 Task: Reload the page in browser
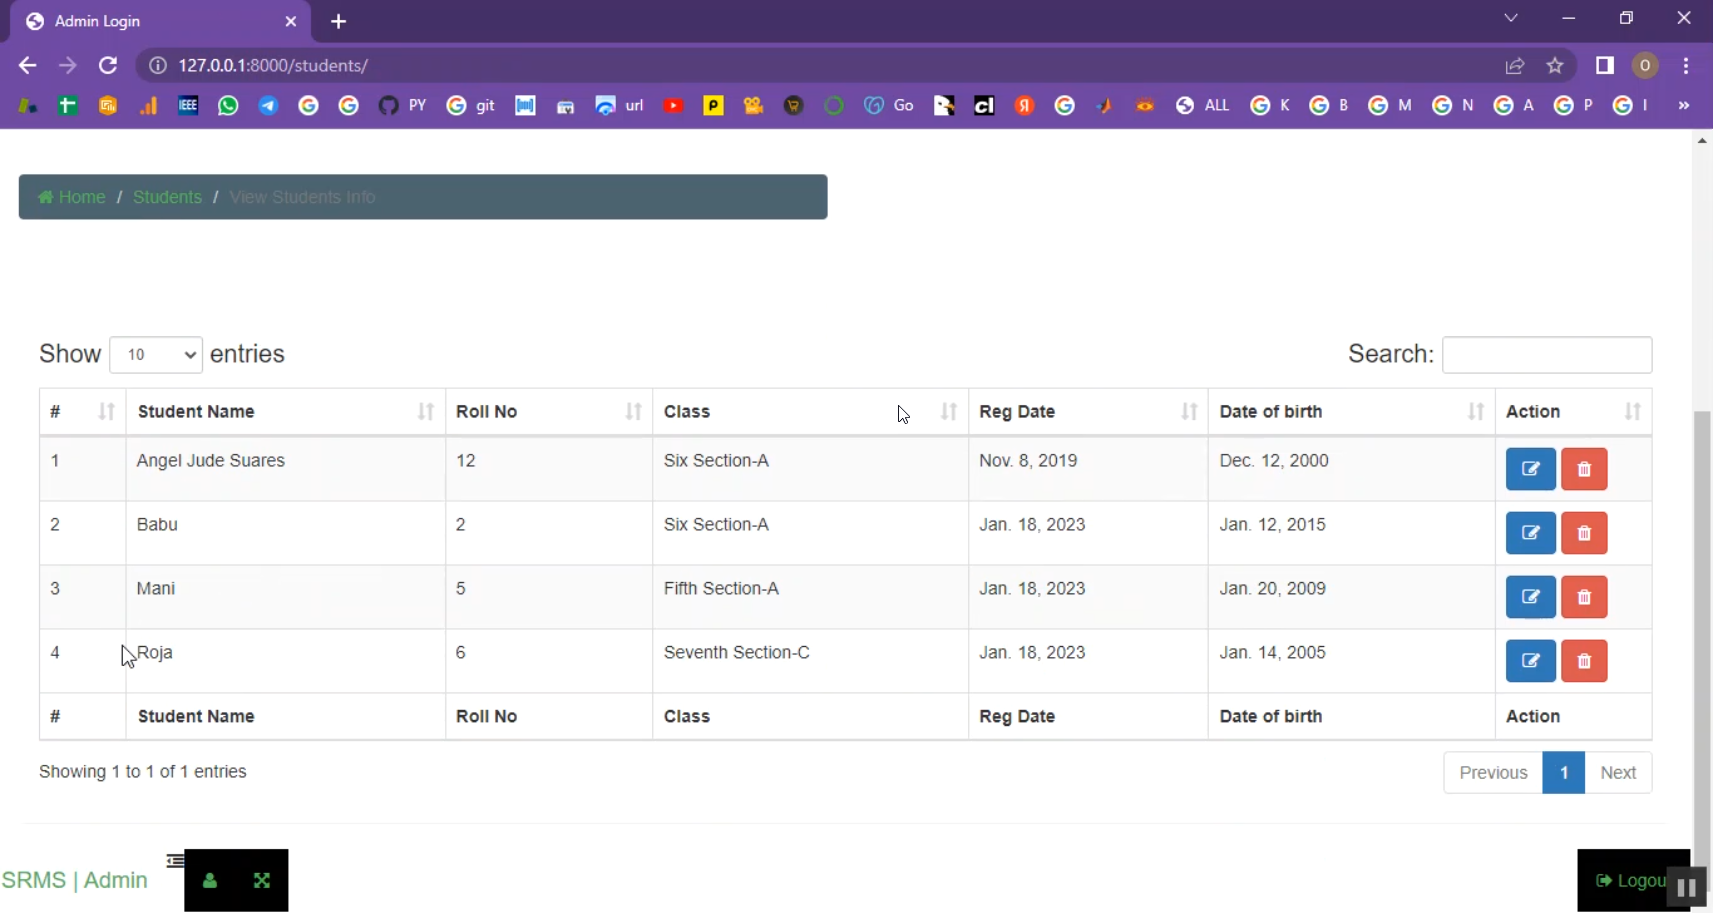click(108, 65)
